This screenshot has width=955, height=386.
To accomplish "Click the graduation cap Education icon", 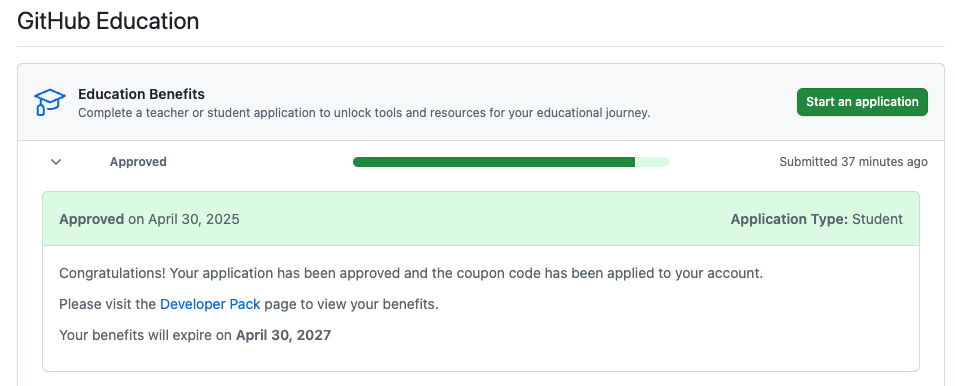I will [x=49, y=102].
